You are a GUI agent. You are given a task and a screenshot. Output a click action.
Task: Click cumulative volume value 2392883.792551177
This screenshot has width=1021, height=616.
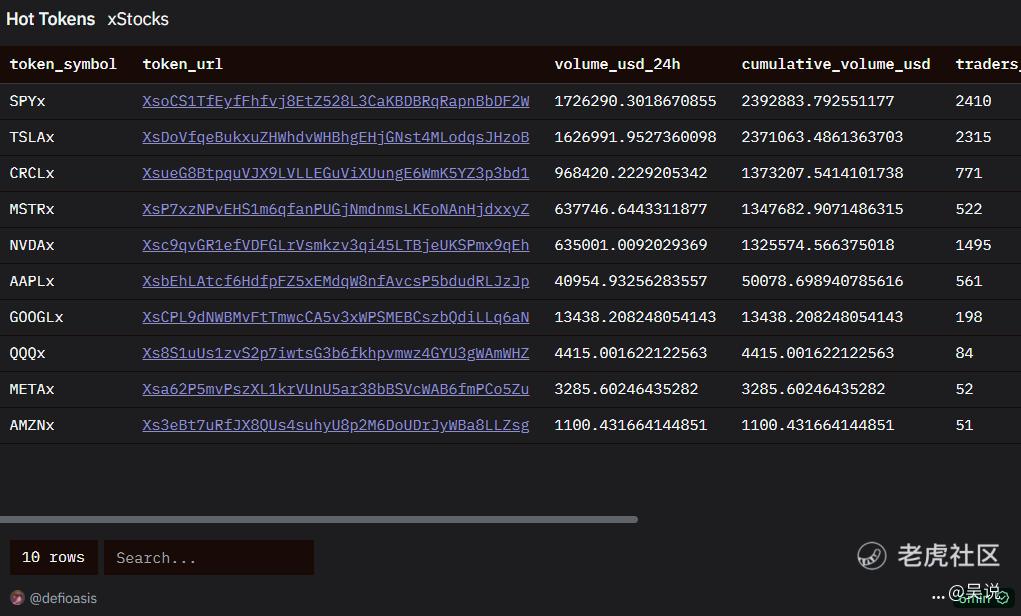pyautogui.click(x=818, y=101)
